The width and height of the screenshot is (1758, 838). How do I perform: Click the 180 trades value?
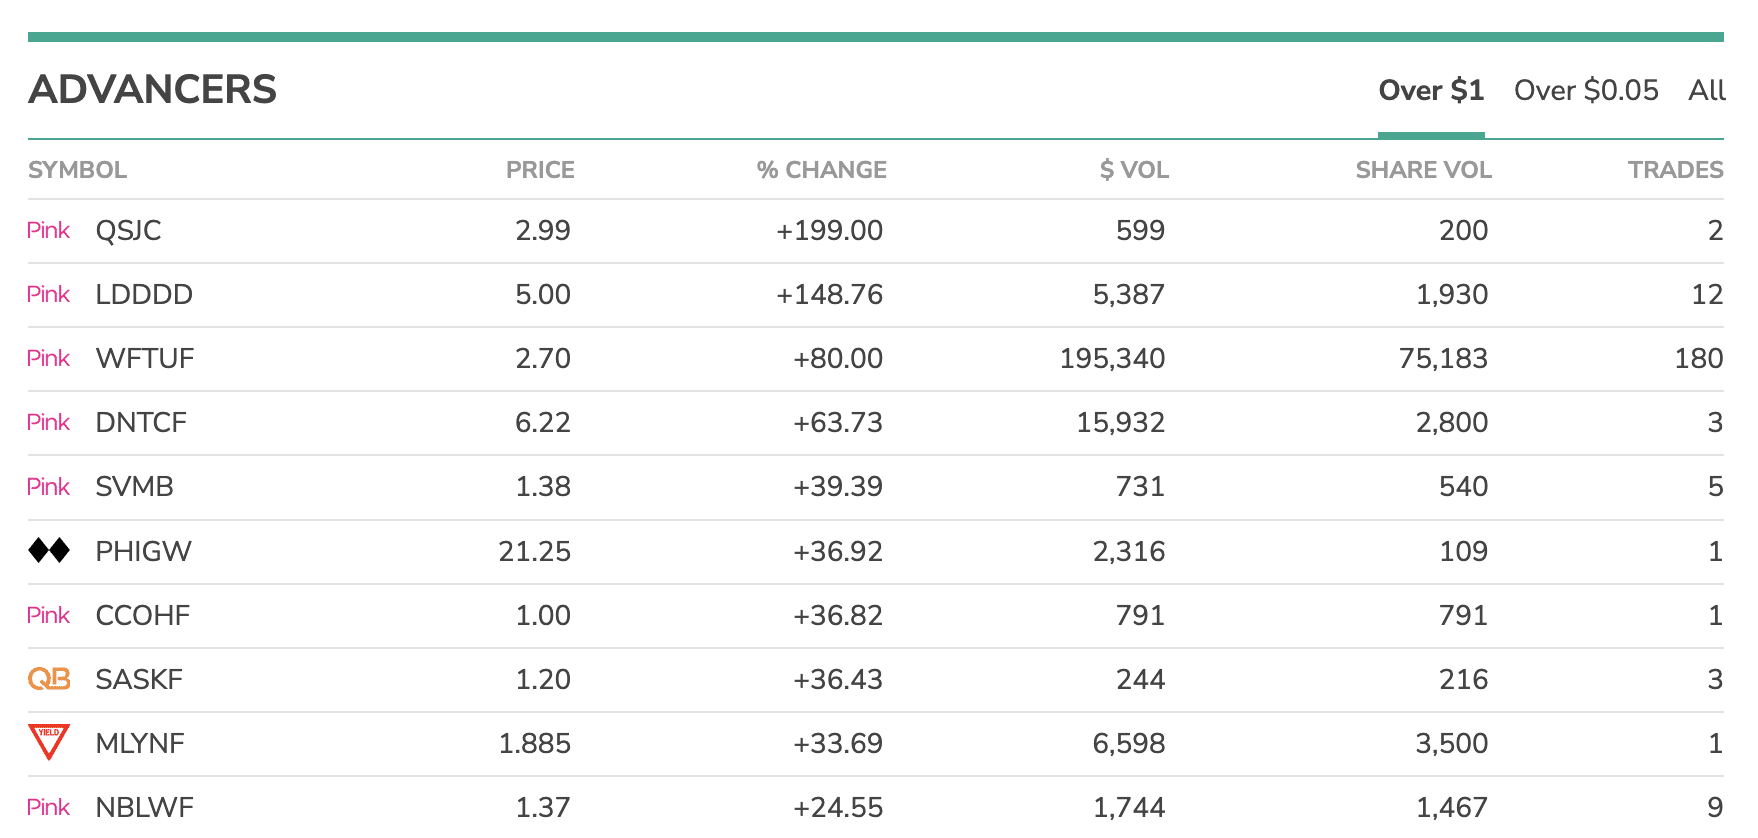1699,358
